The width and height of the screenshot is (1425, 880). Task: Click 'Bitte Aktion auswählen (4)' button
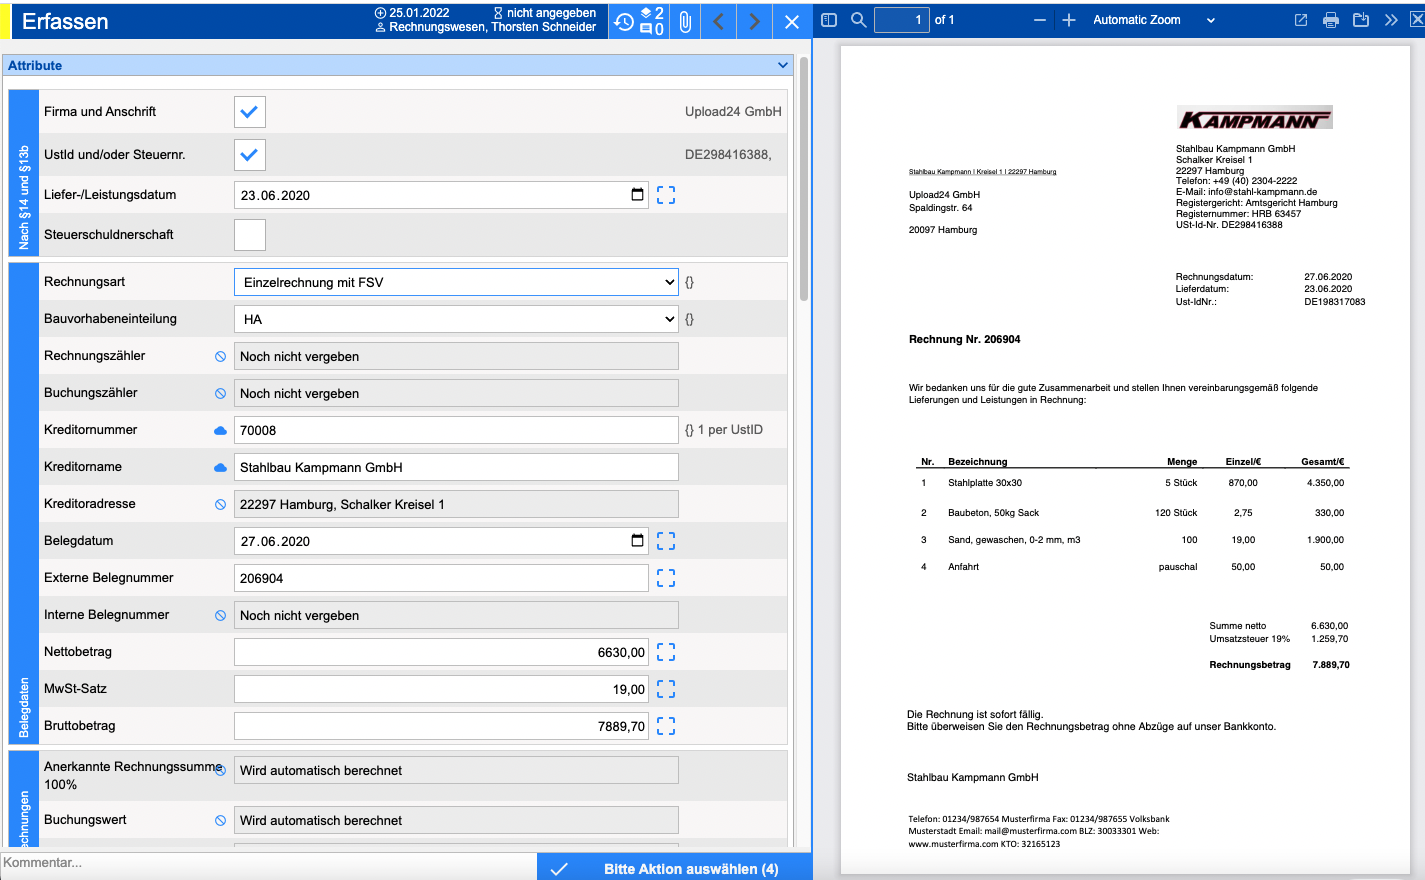point(674,868)
